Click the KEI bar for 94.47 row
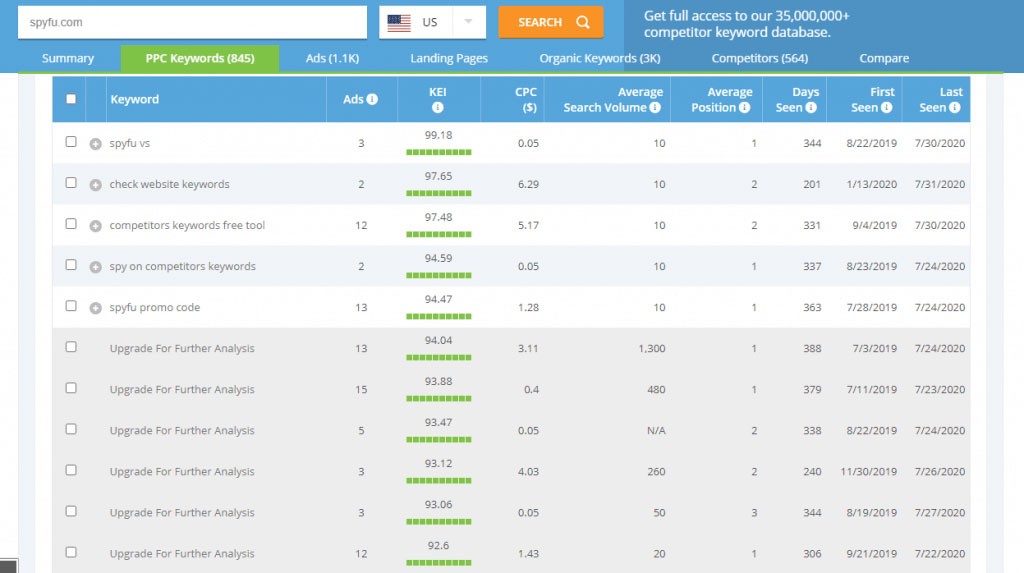1024x573 pixels. tap(438, 316)
